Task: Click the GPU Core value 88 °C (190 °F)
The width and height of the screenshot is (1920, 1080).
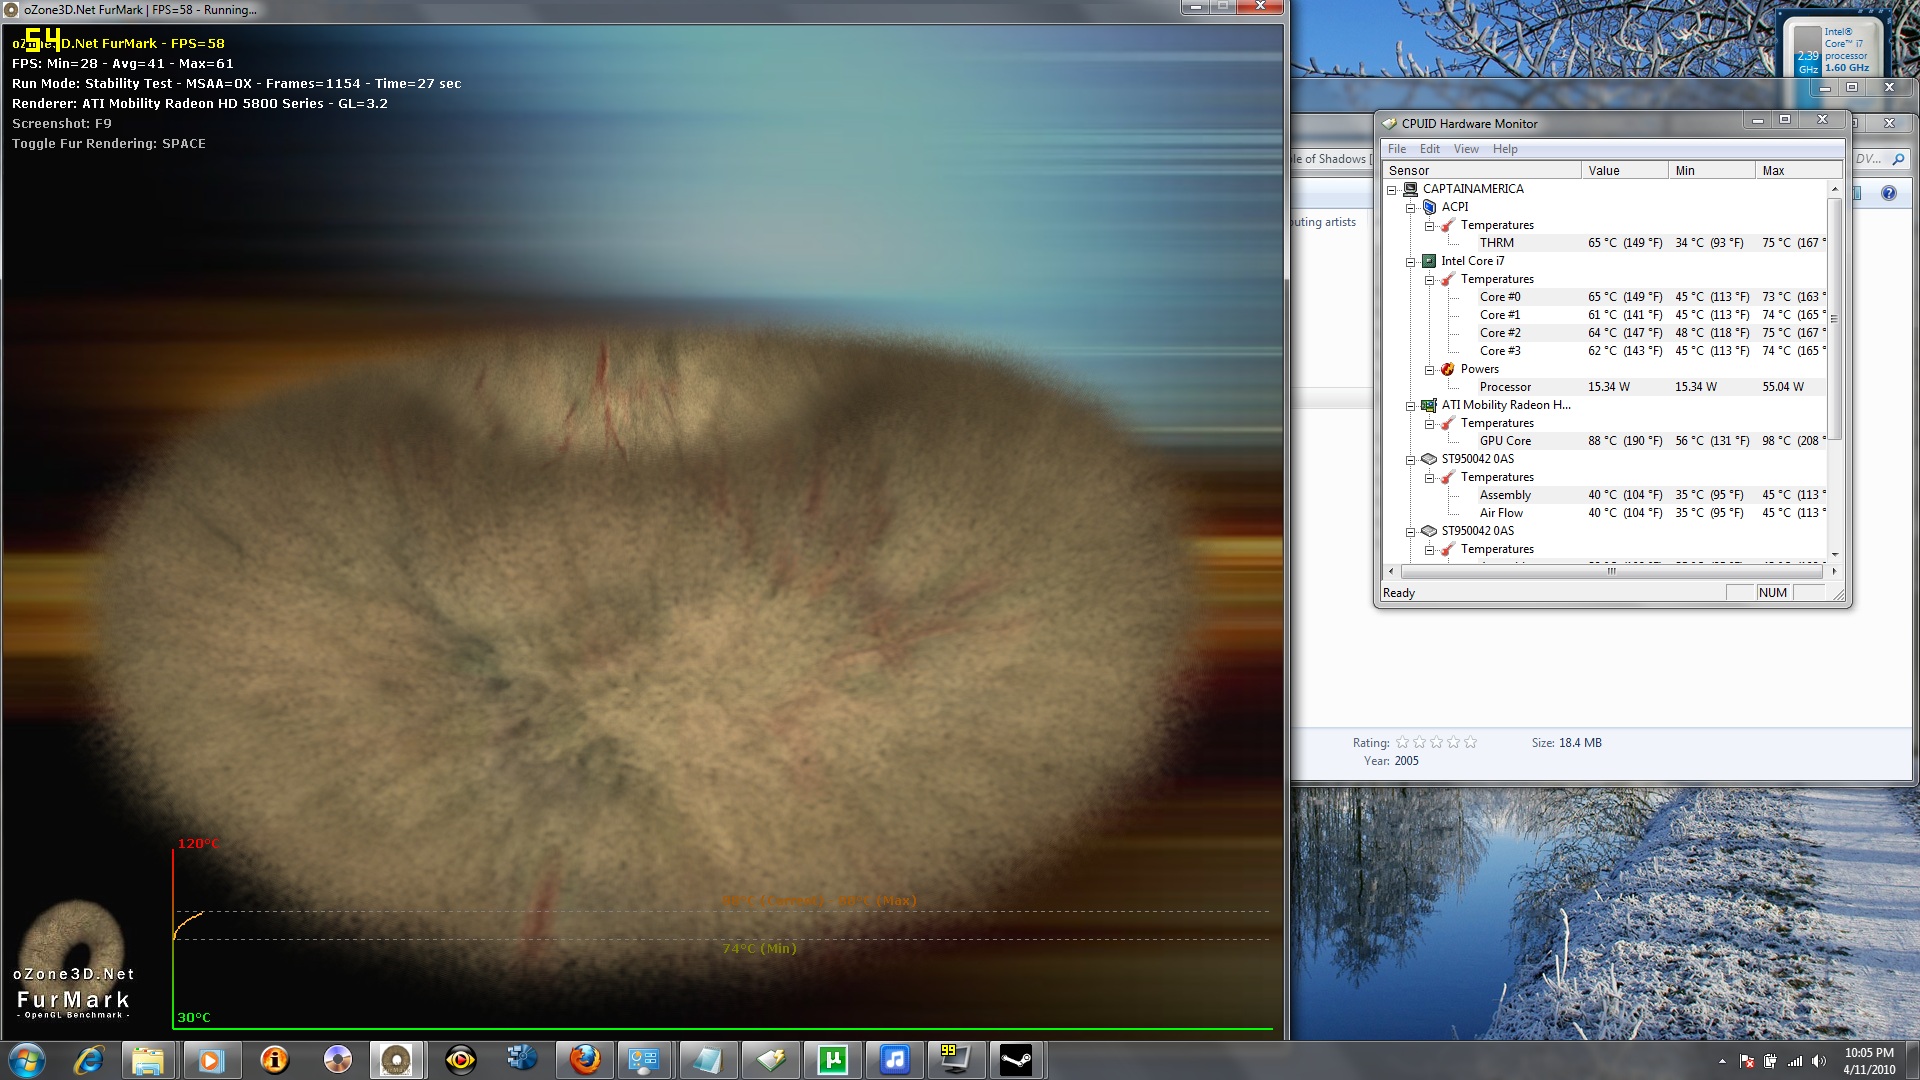Action: 1625,441
